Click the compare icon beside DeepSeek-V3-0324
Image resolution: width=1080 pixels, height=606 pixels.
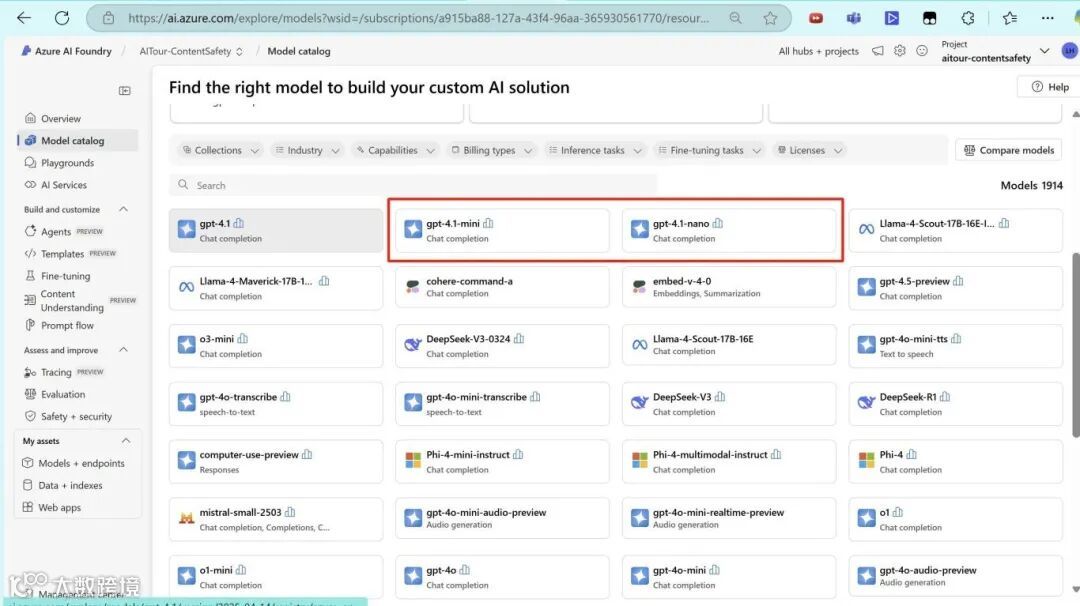point(519,339)
